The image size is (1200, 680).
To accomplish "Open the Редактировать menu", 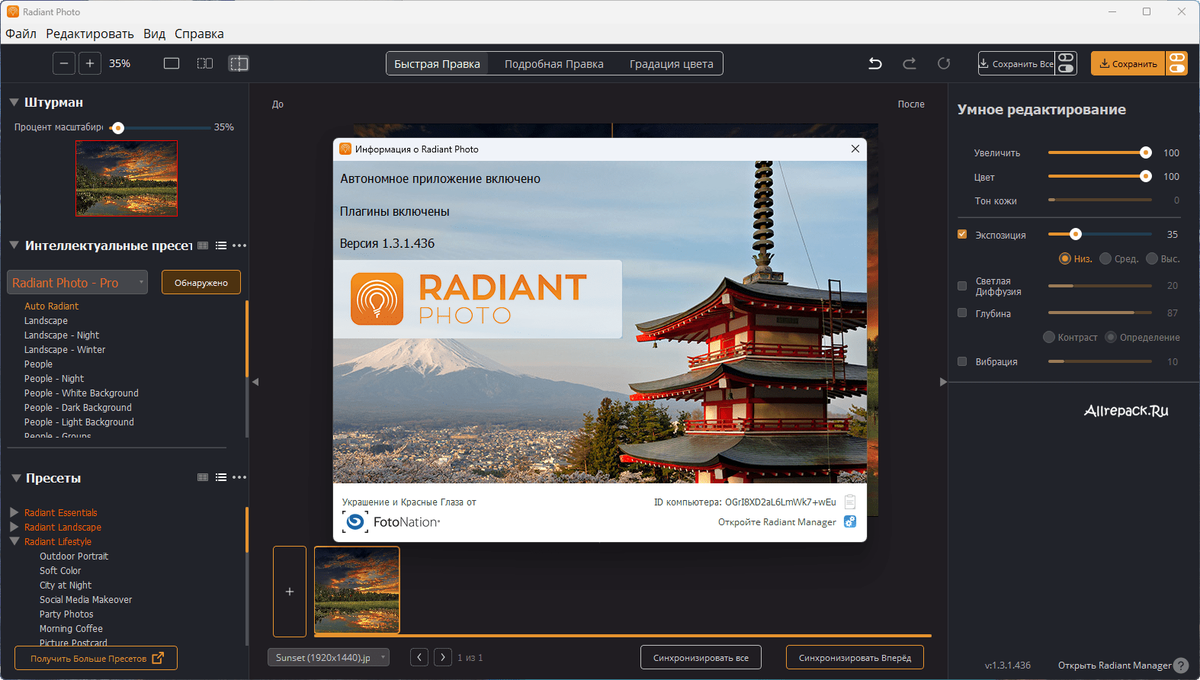I will tap(90, 34).
